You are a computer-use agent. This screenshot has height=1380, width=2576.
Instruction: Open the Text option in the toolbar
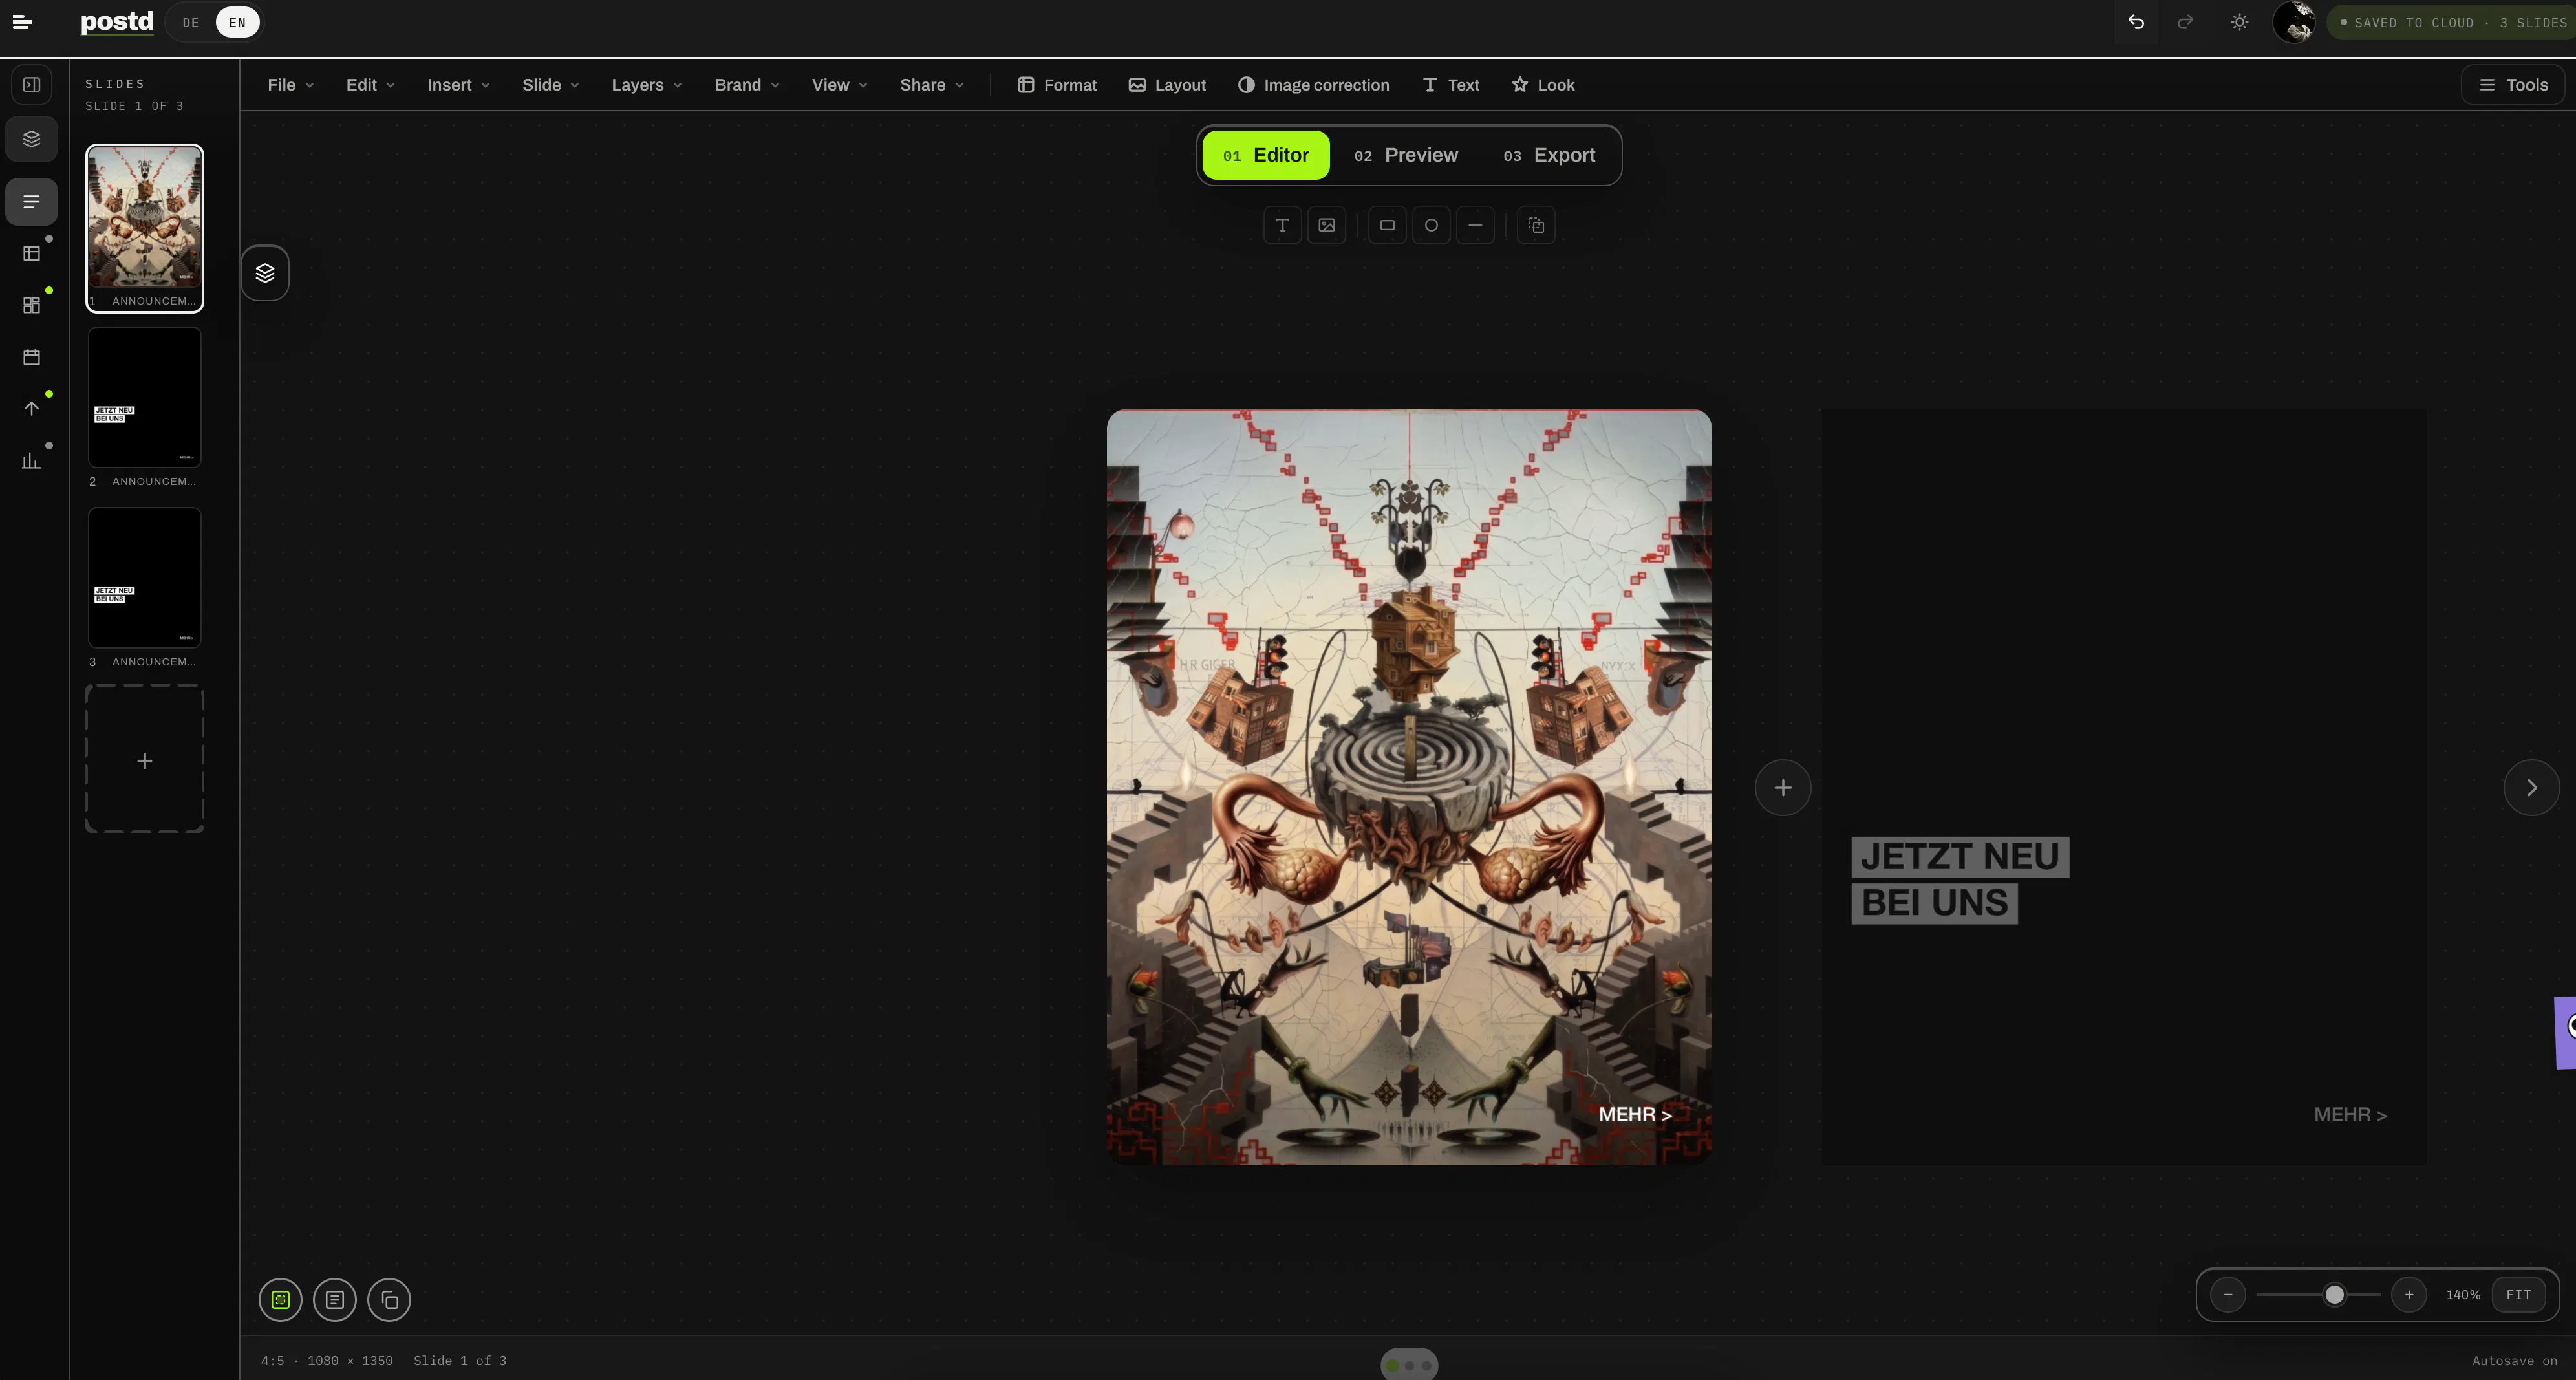pyautogui.click(x=1450, y=85)
